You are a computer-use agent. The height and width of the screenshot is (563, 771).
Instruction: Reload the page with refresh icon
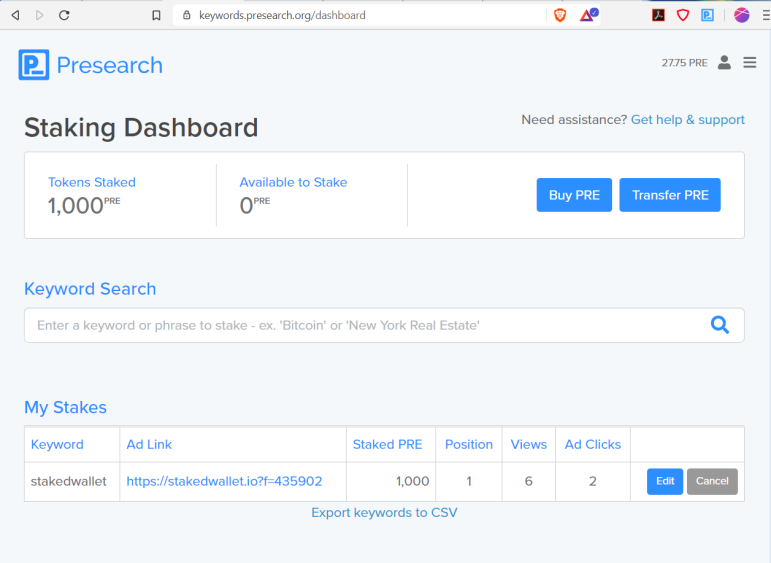pos(64,15)
